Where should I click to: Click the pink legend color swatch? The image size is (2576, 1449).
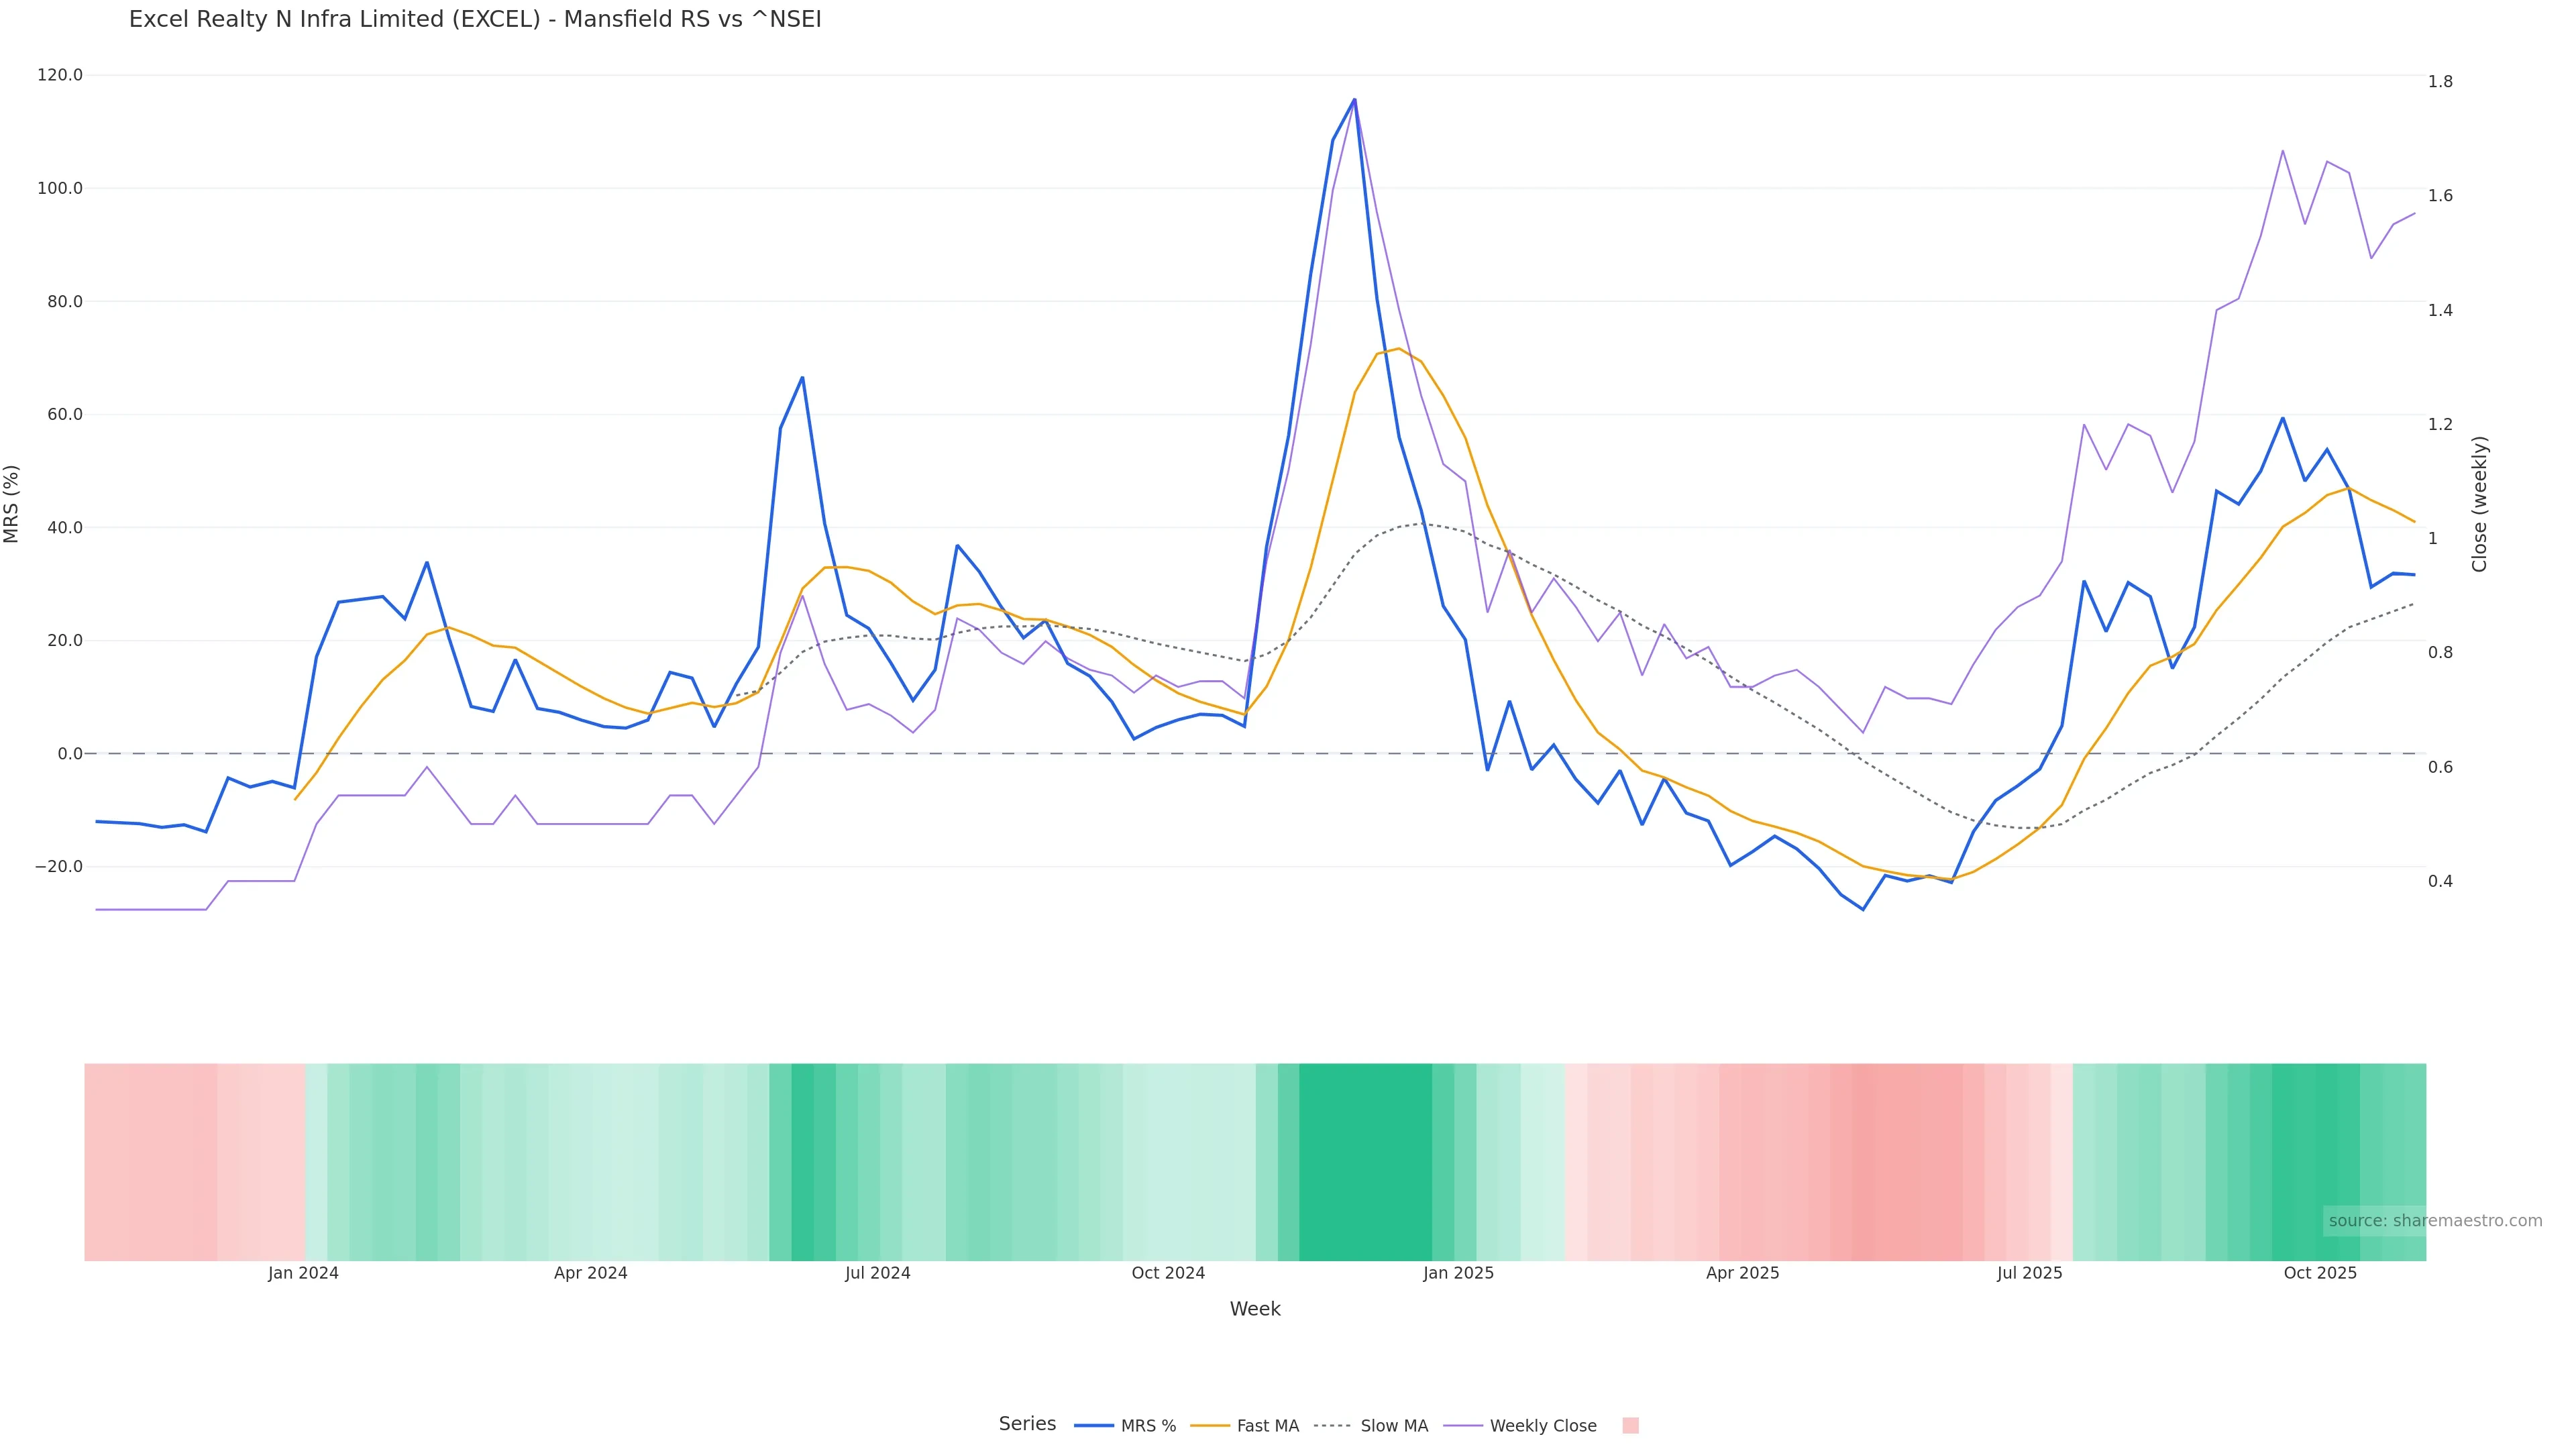click(x=1630, y=1426)
